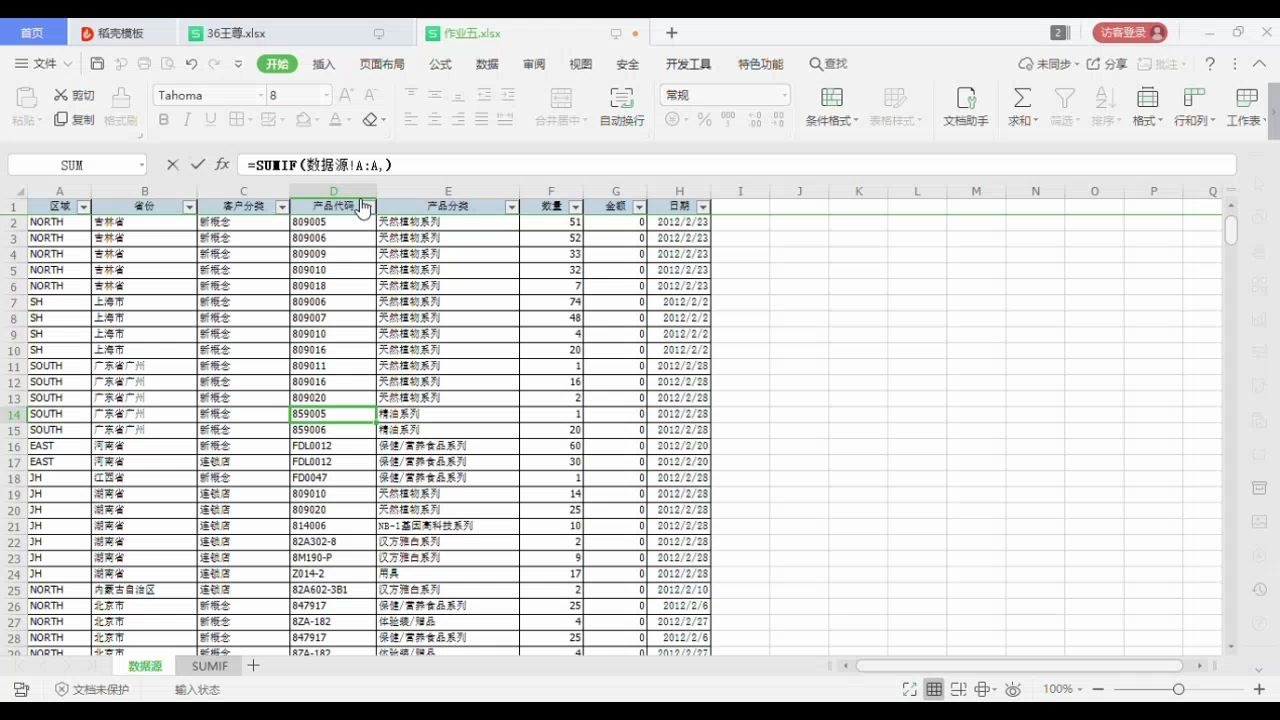Open the 插入 ribbon tab
Viewport: 1280px width, 720px height.
click(322, 64)
